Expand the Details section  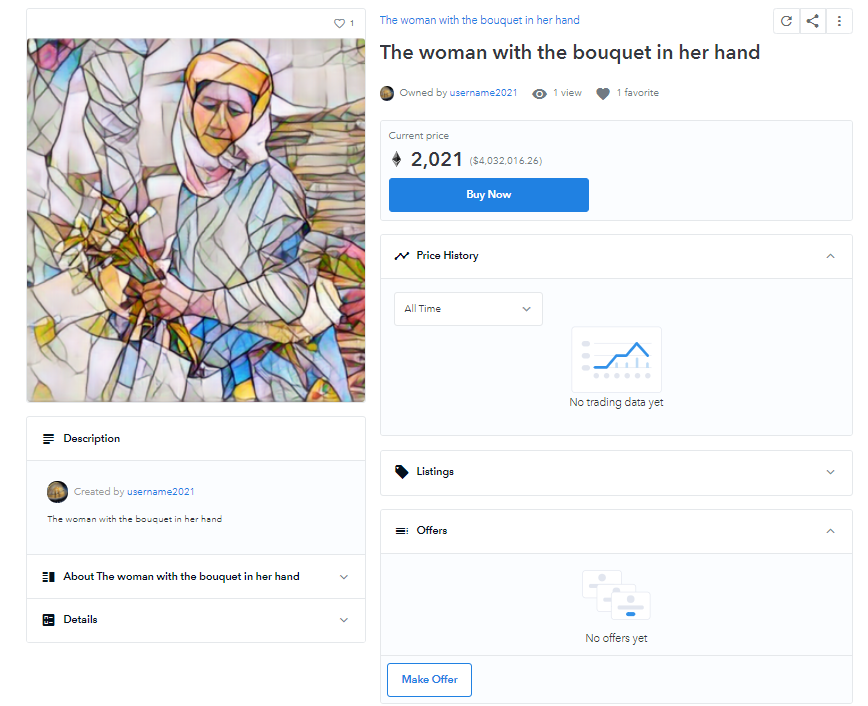click(x=344, y=620)
